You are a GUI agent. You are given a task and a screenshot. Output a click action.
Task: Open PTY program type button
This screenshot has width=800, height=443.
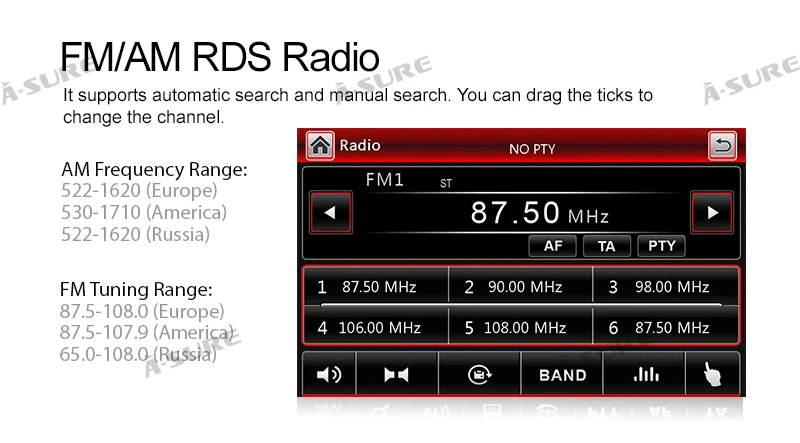661,246
